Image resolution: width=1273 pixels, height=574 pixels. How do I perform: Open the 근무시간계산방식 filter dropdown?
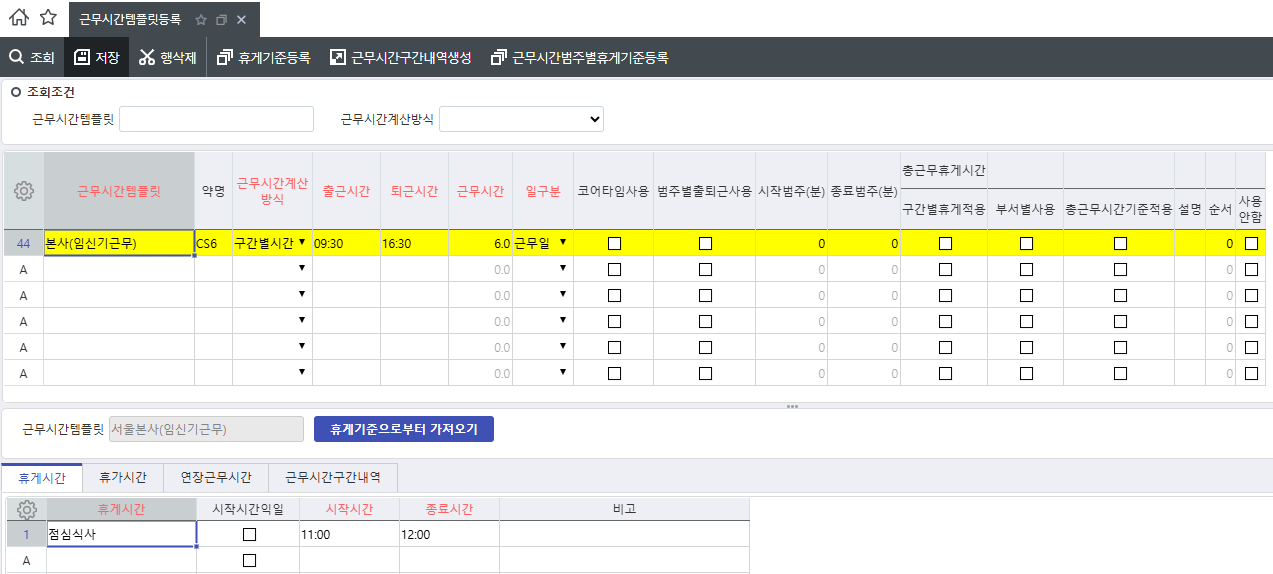pos(521,119)
